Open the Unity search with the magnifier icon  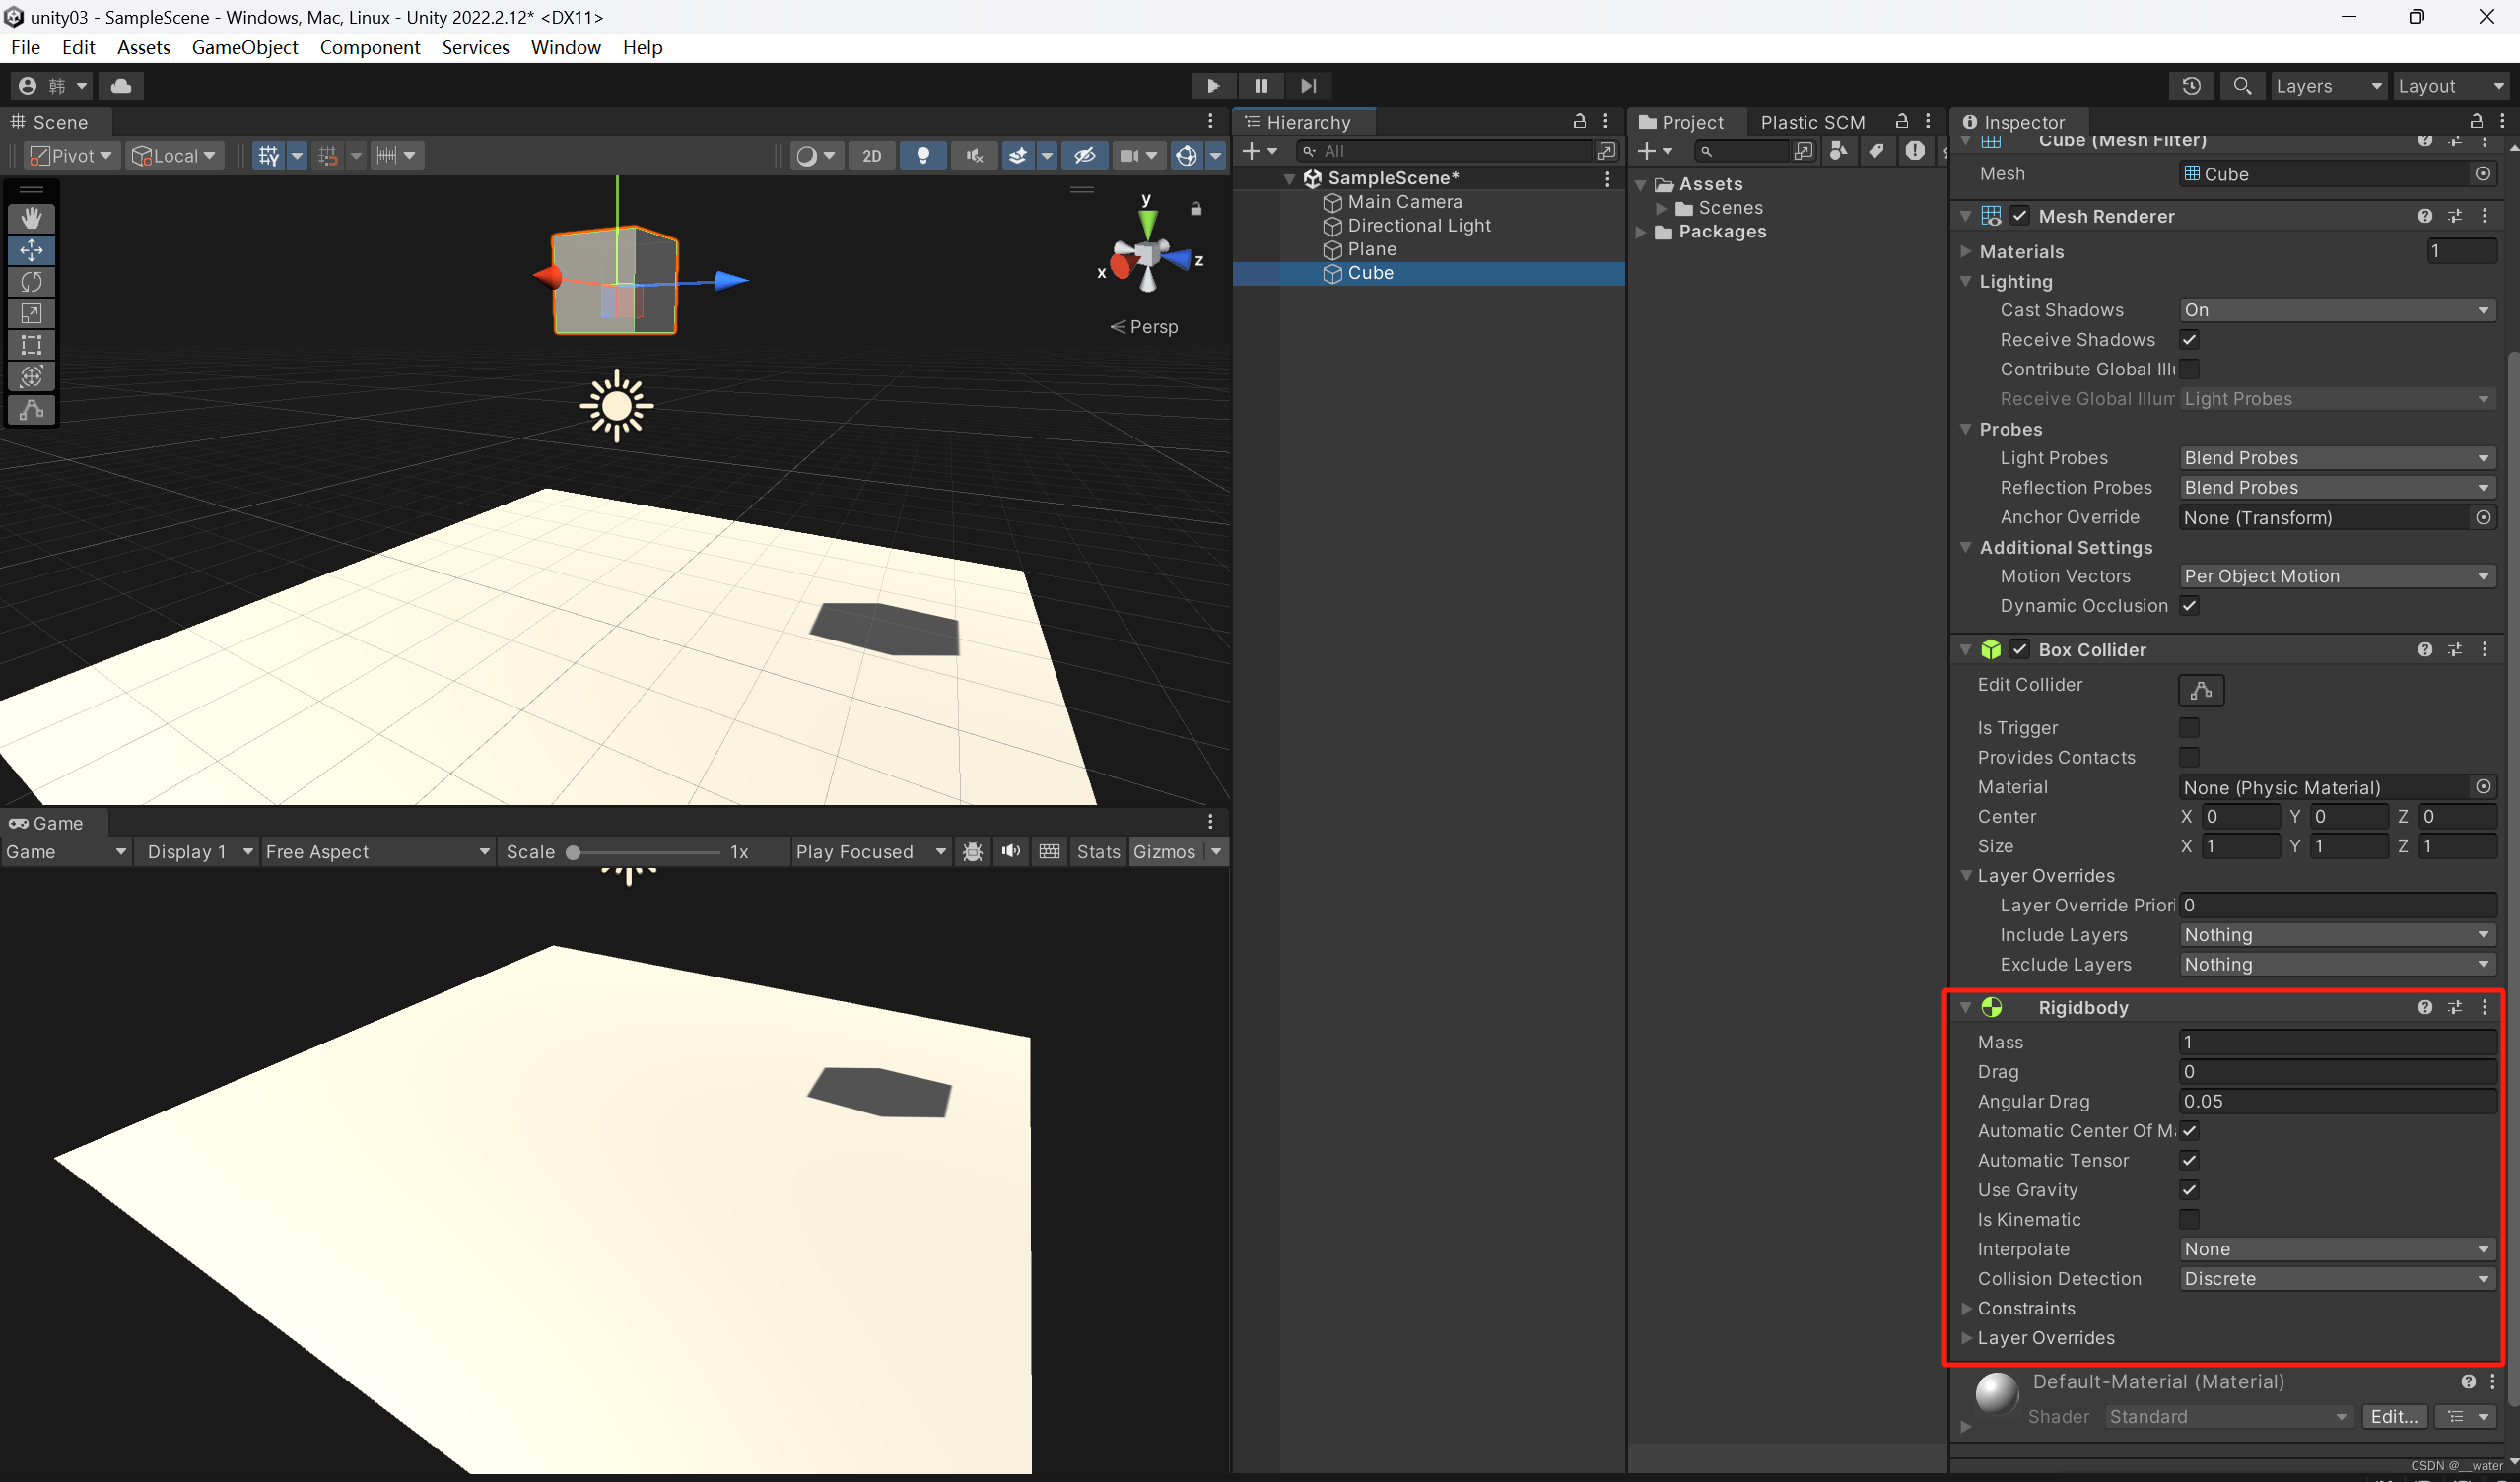click(x=2242, y=86)
